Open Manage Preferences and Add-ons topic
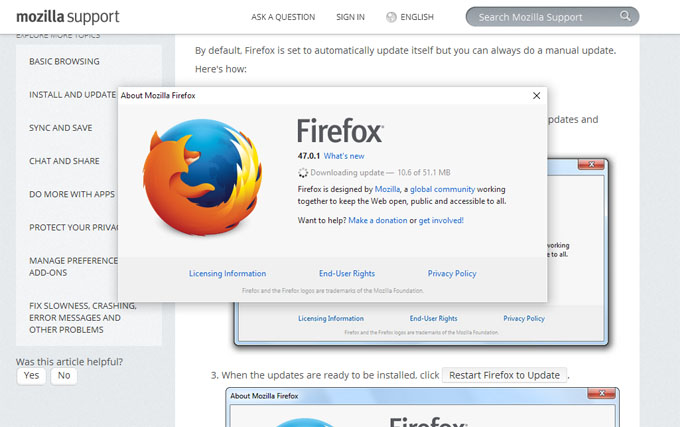 coord(73,267)
